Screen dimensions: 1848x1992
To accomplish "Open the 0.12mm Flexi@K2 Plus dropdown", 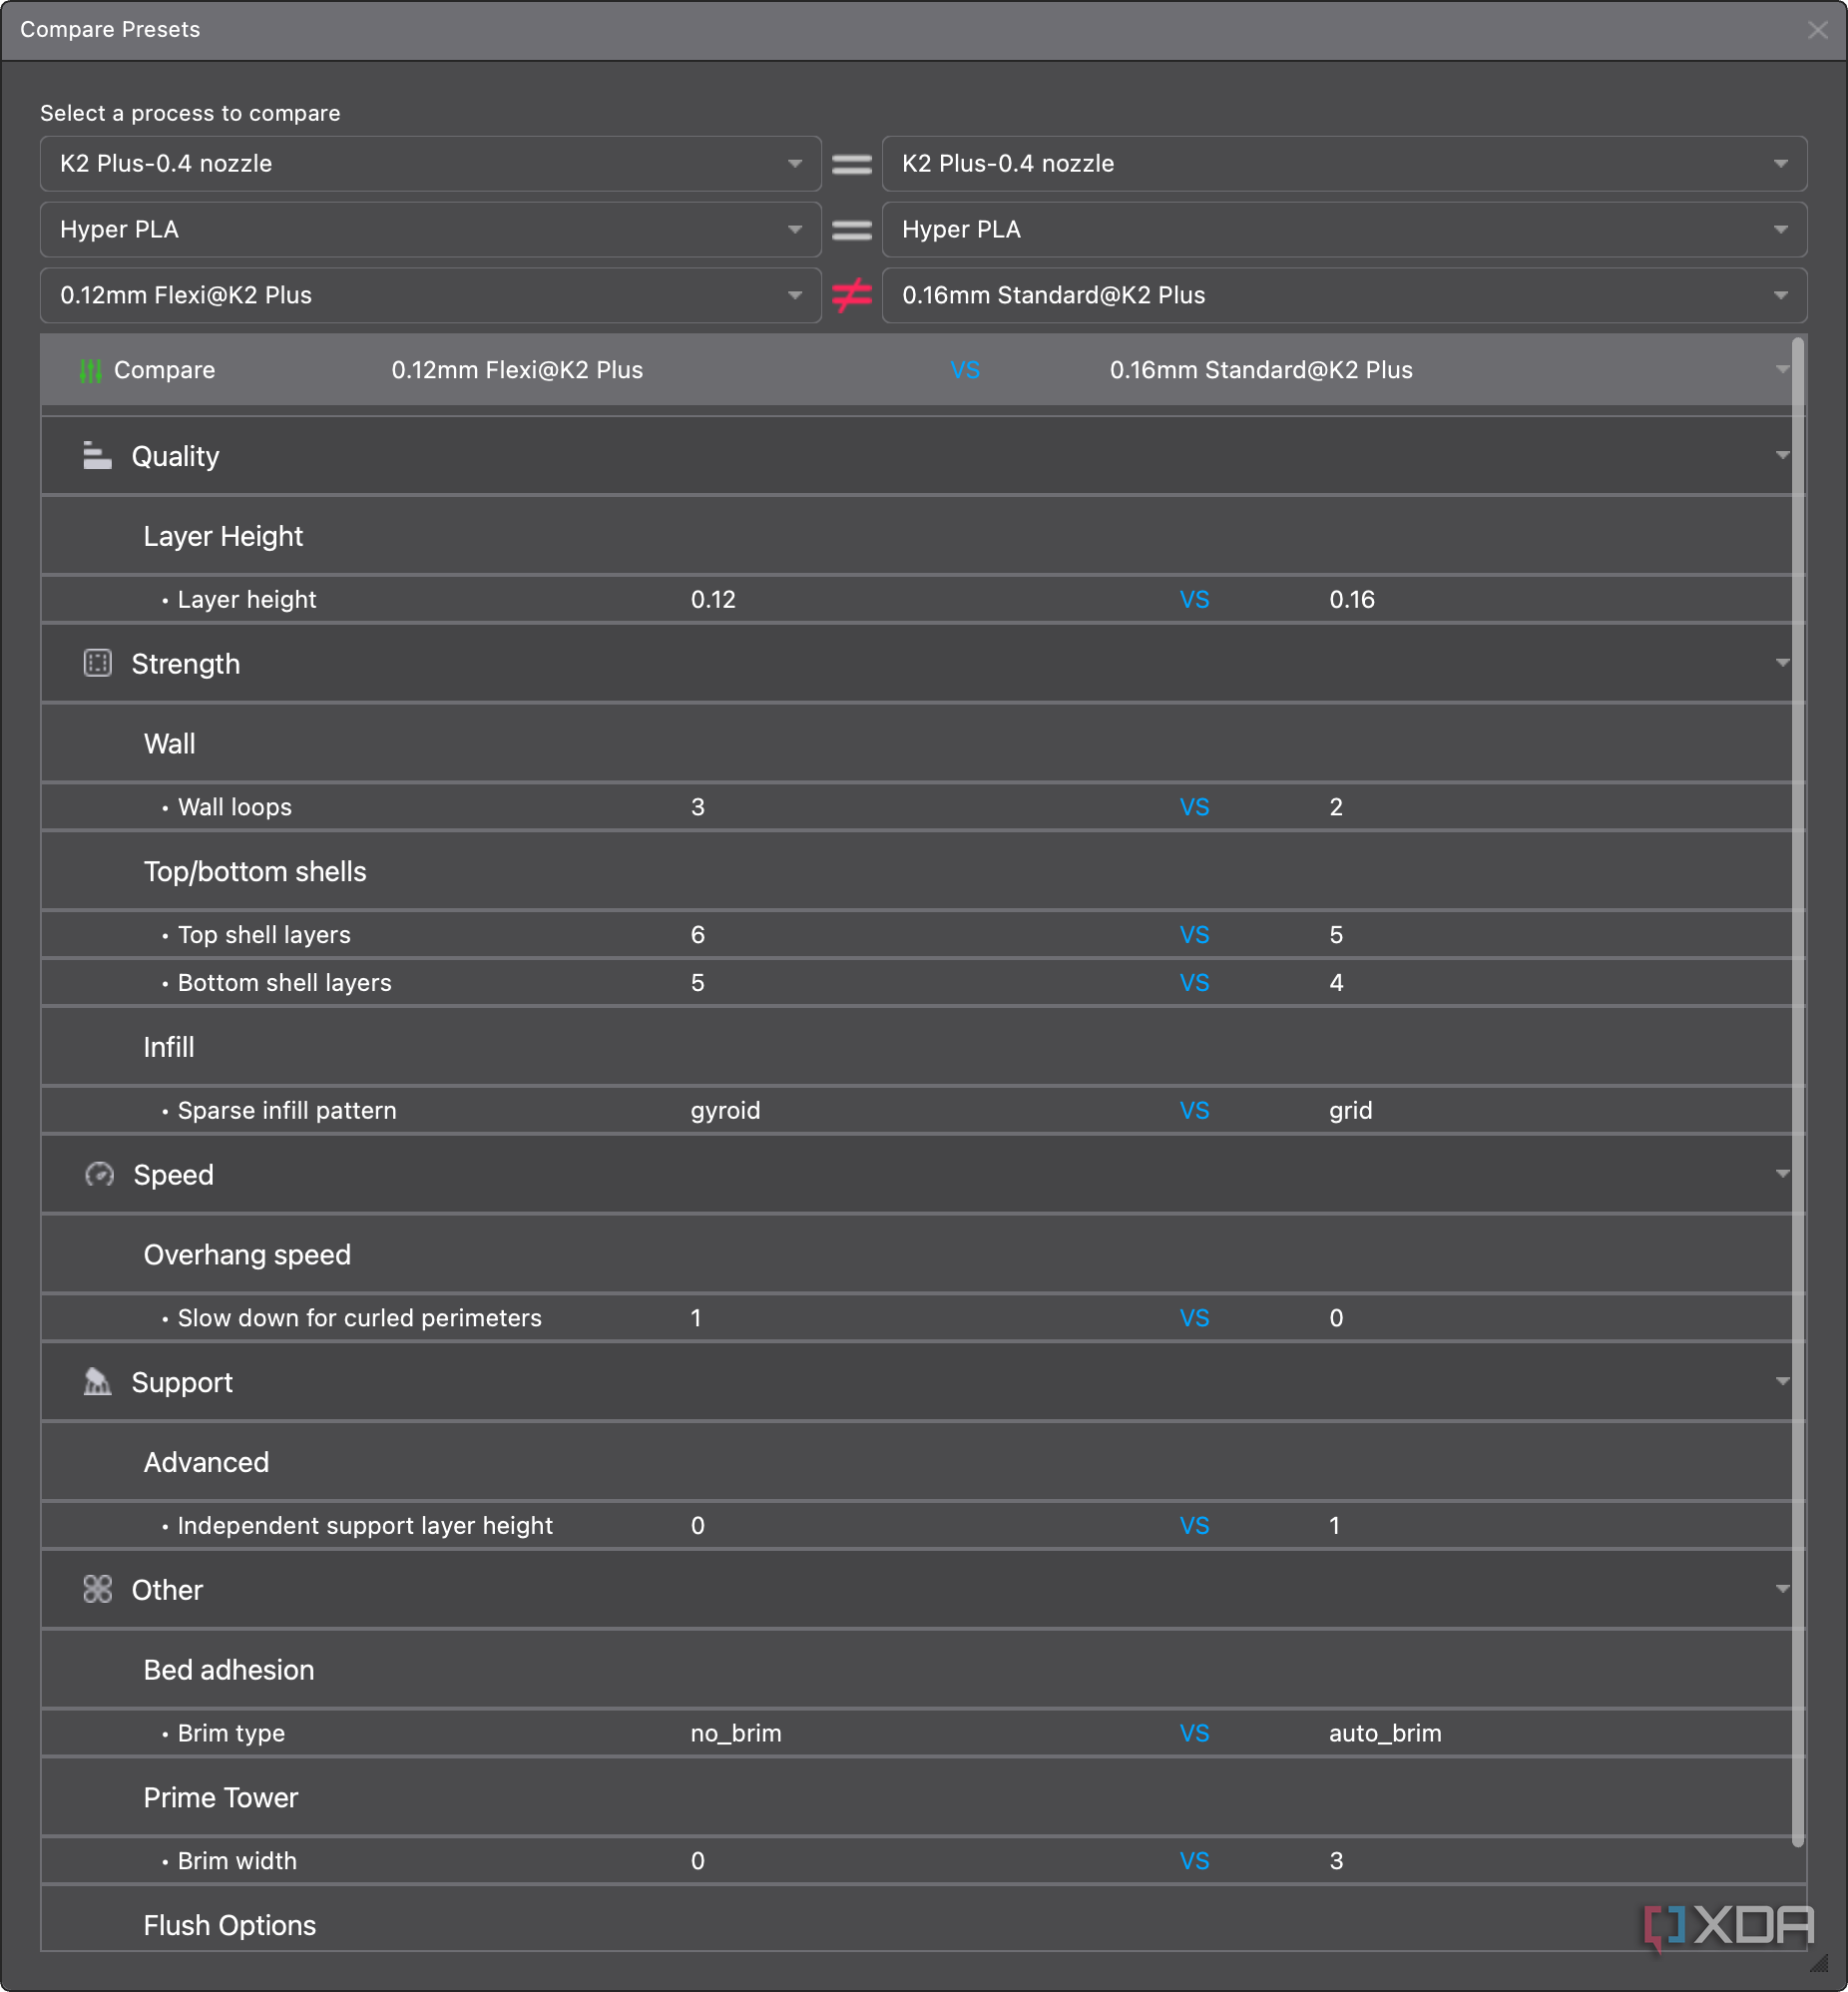I will coord(430,295).
